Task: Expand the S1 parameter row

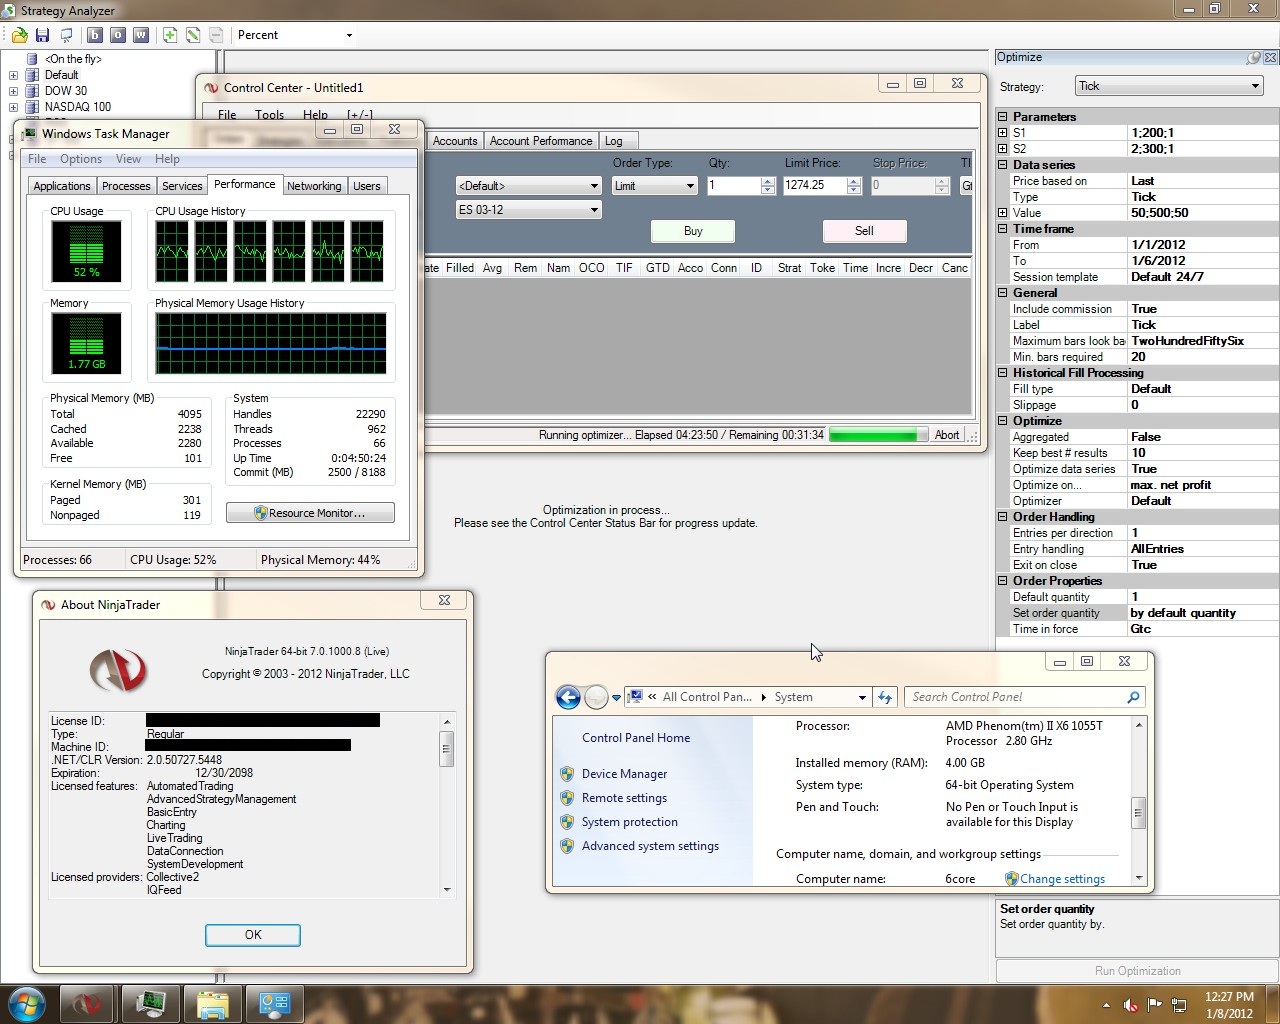Action: click(1003, 133)
